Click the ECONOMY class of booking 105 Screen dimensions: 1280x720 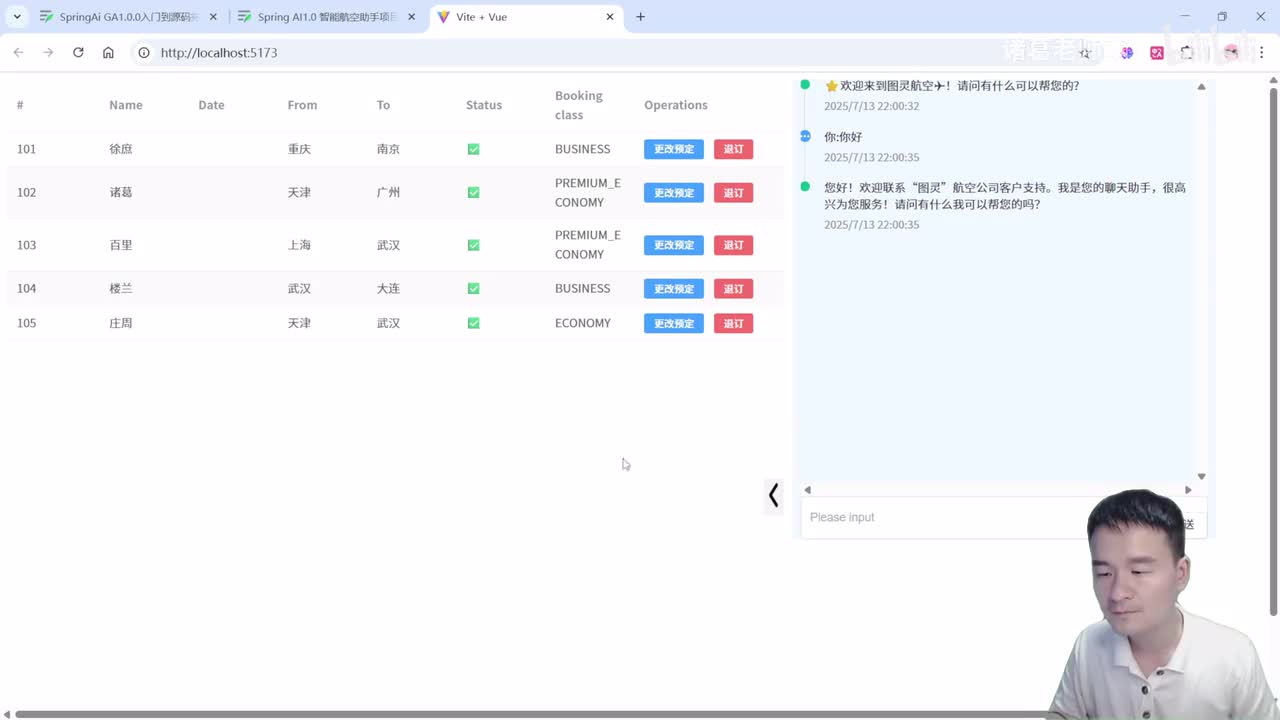(x=583, y=323)
